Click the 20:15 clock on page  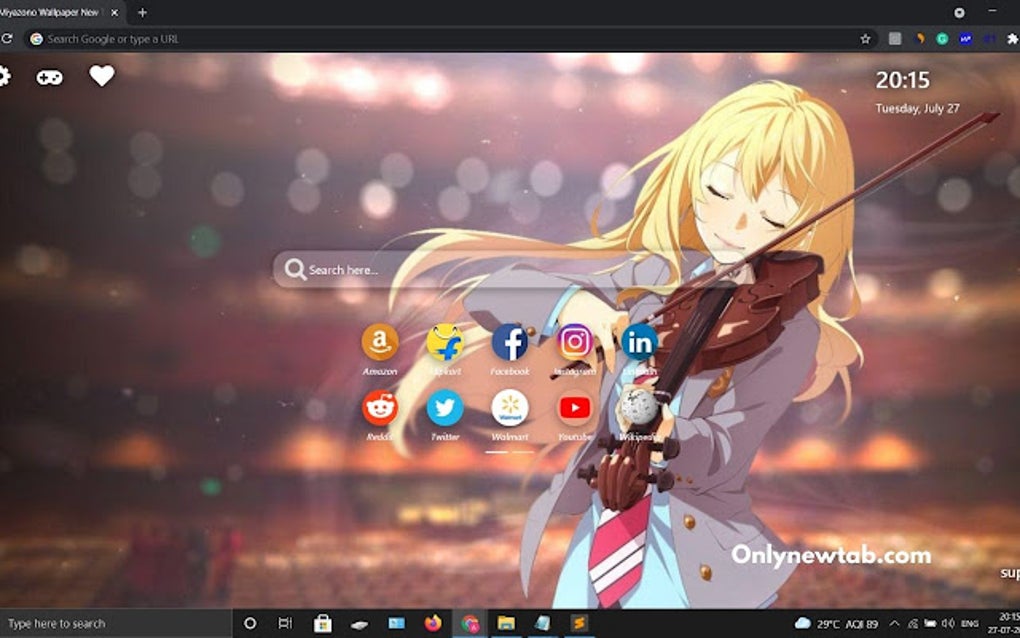point(902,80)
